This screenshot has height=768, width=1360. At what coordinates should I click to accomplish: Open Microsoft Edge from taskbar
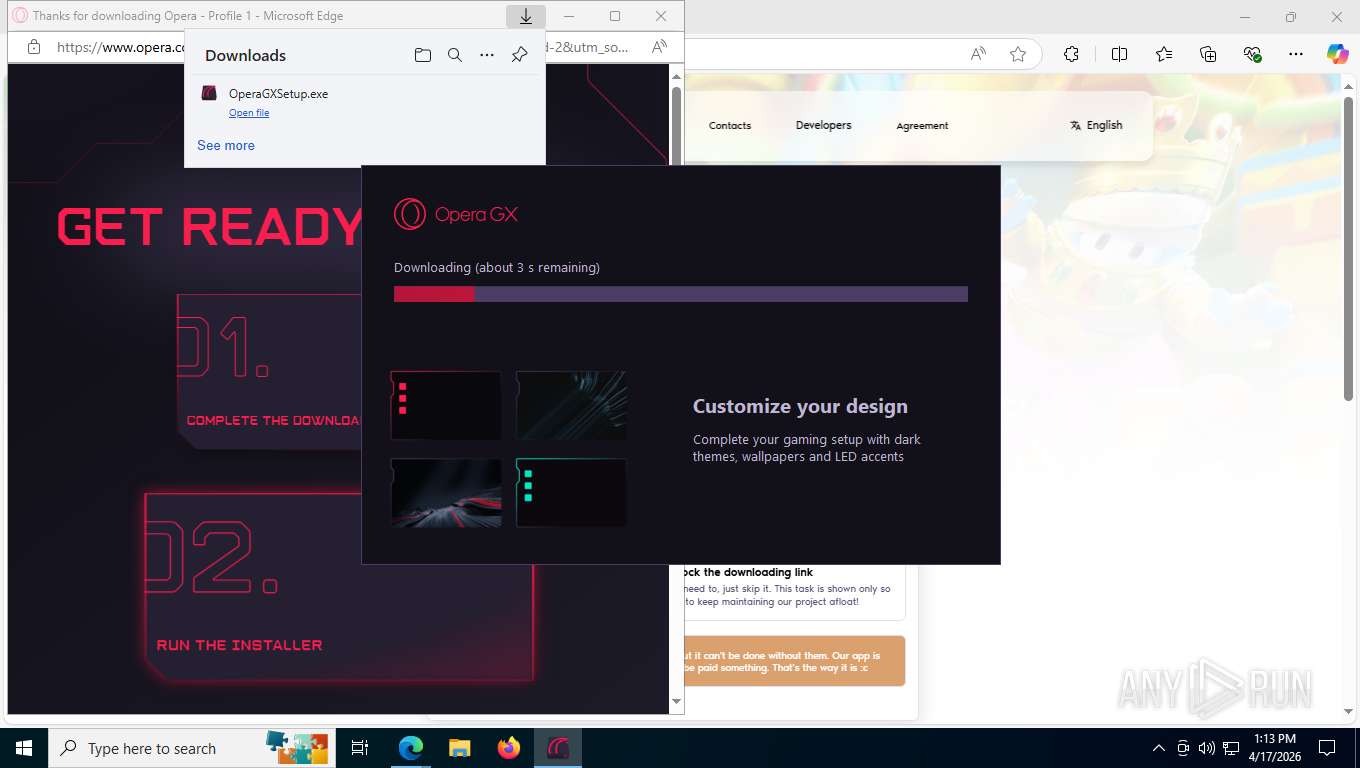(410, 748)
